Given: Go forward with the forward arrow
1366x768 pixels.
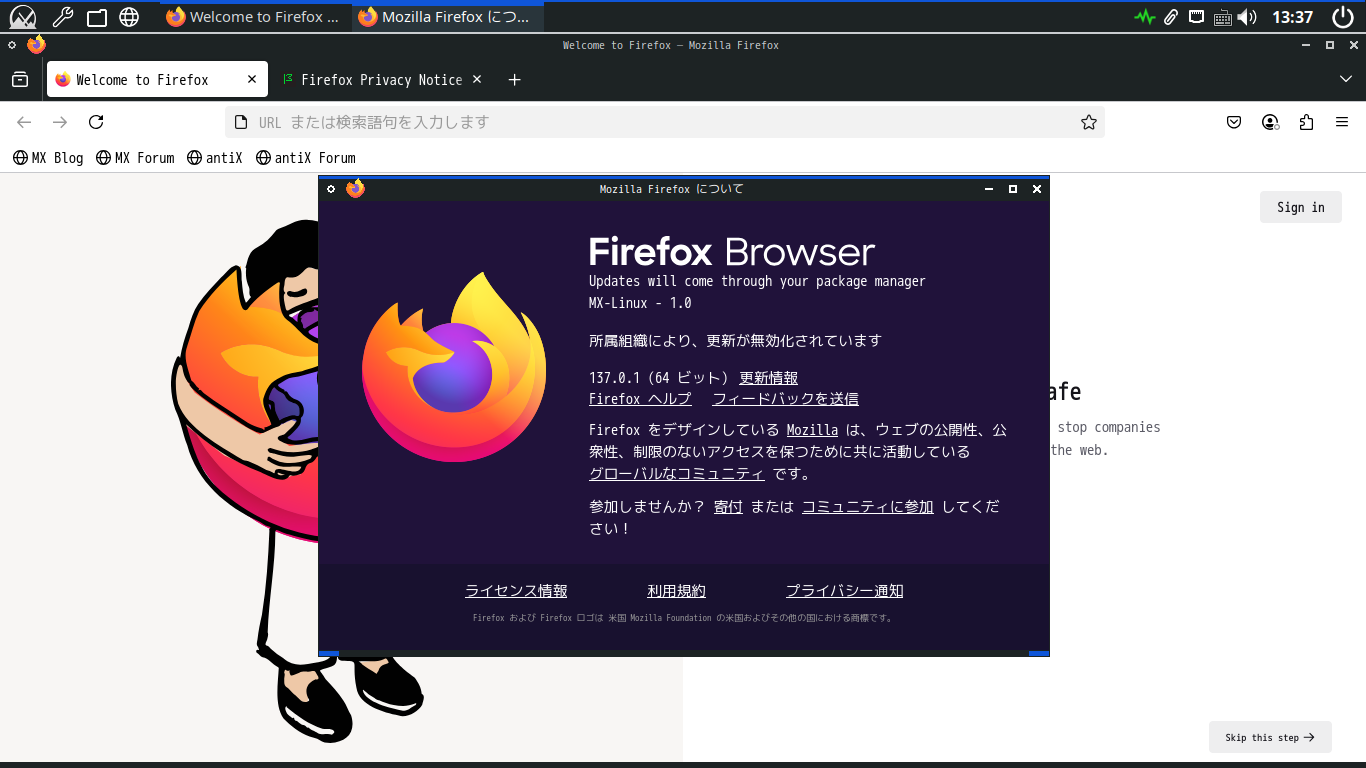Looking at the screenshot, I should [x=60, y=122].
